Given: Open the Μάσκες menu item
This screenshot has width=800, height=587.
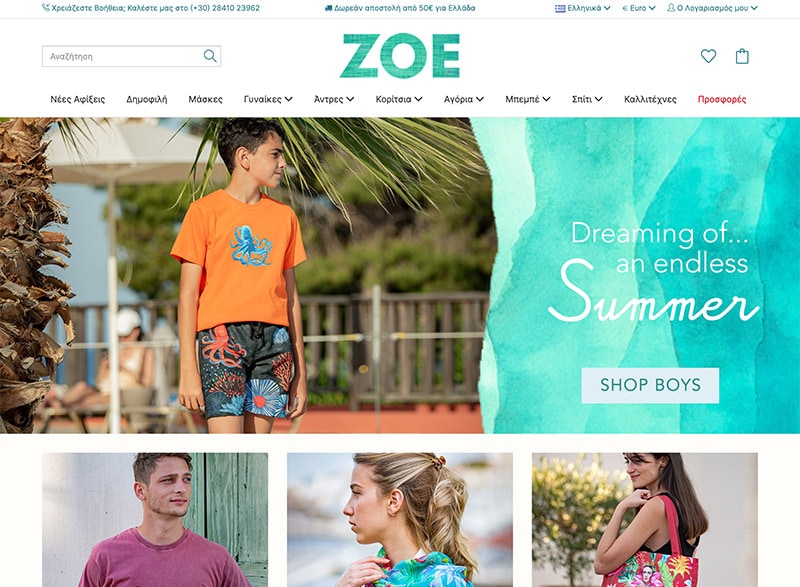Looking at the screenshot, I should pyautogui.click(x=205, y=99).
